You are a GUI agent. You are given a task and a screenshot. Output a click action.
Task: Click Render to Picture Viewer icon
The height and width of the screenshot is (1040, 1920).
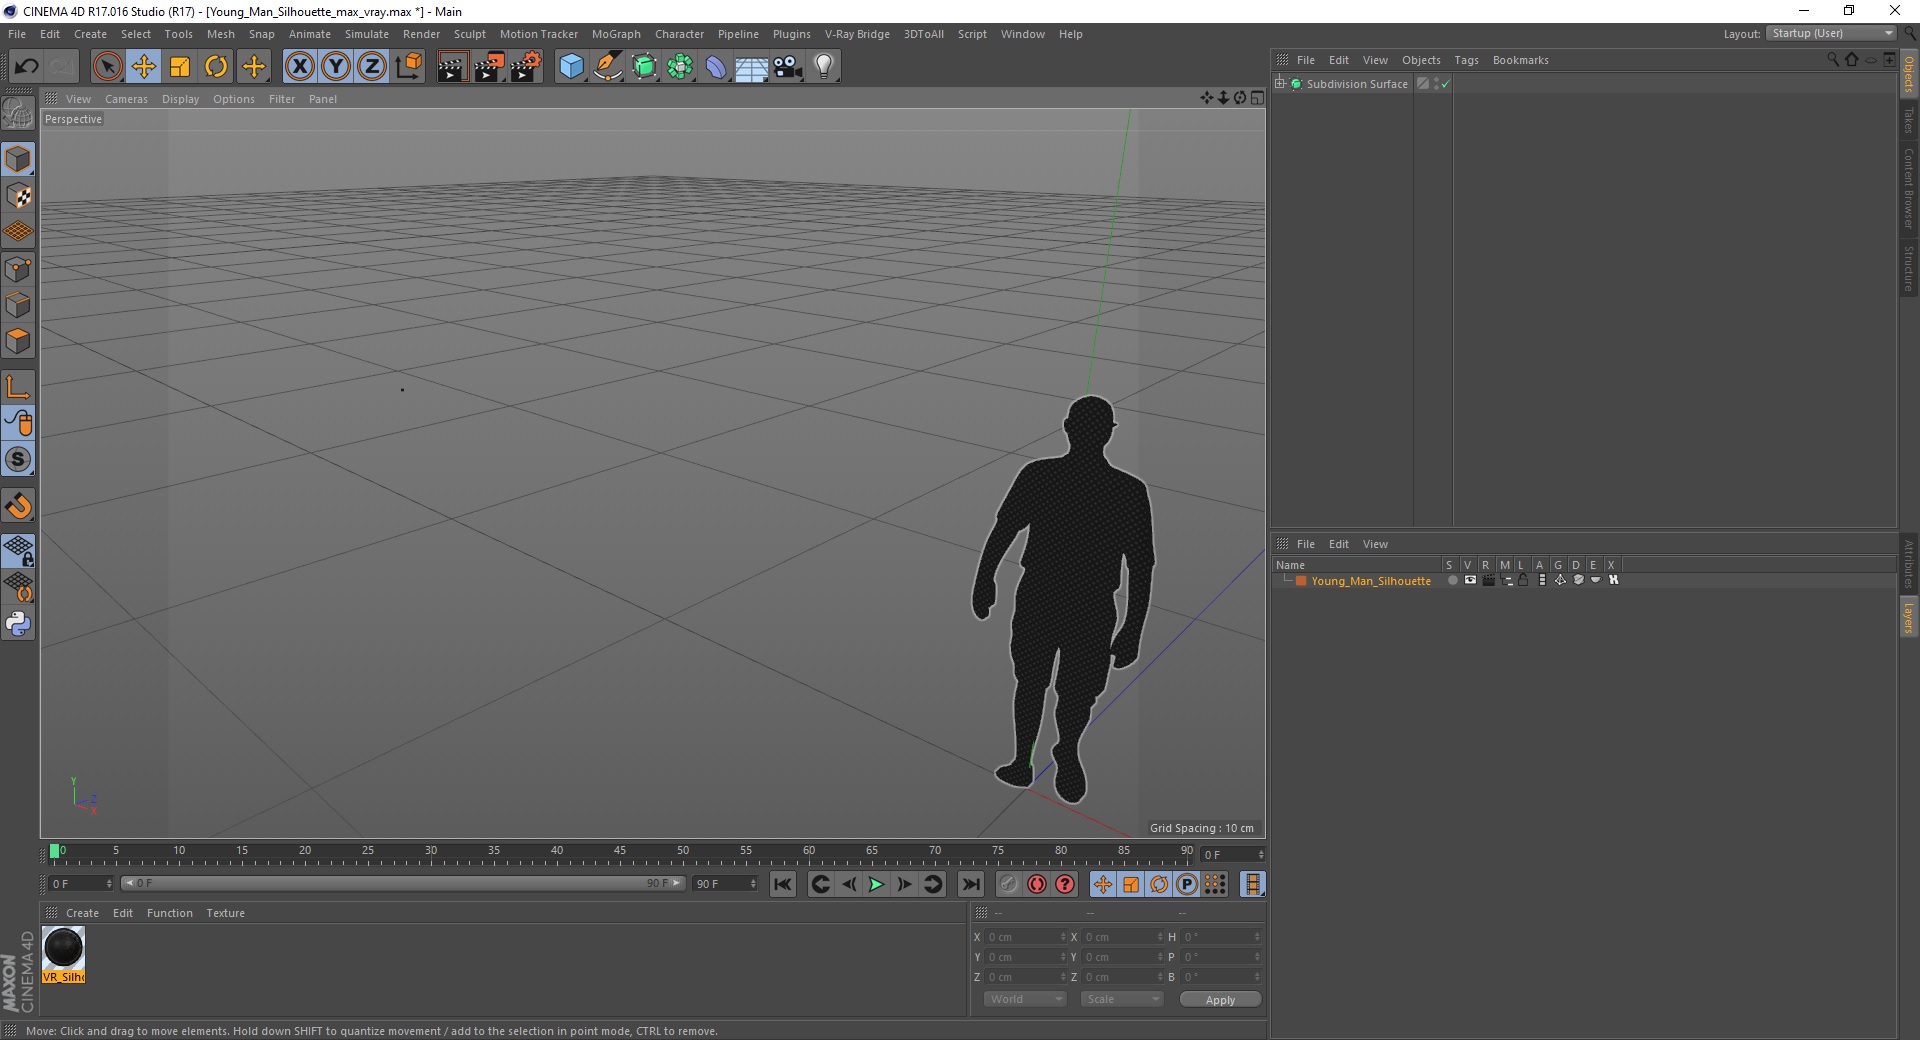(x=489, y=67)
